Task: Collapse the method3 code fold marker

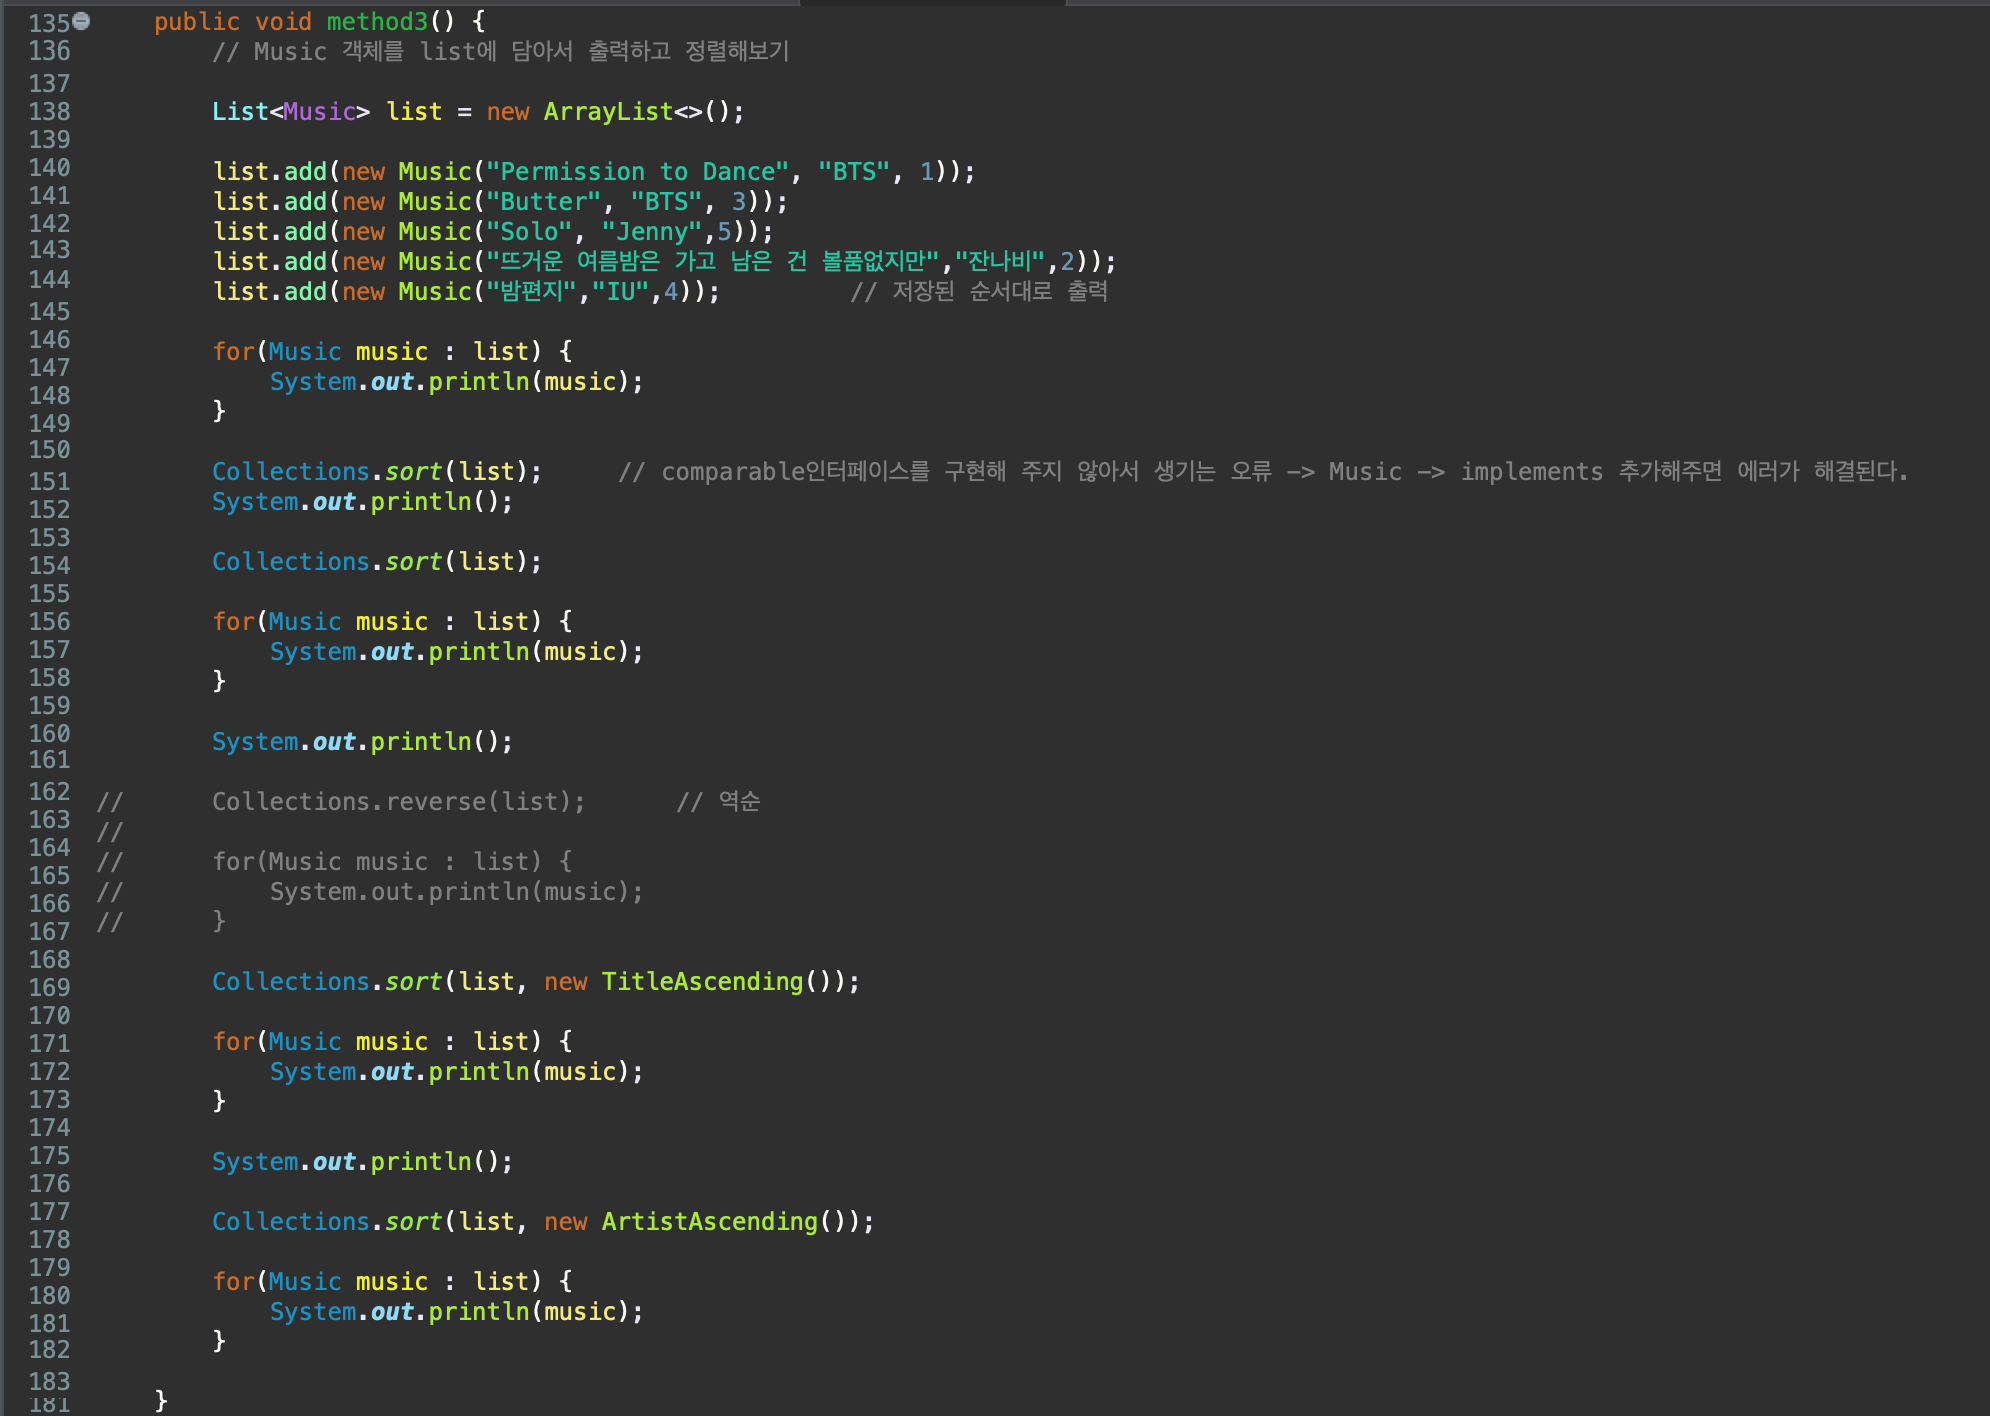Action: pos(82,21)
